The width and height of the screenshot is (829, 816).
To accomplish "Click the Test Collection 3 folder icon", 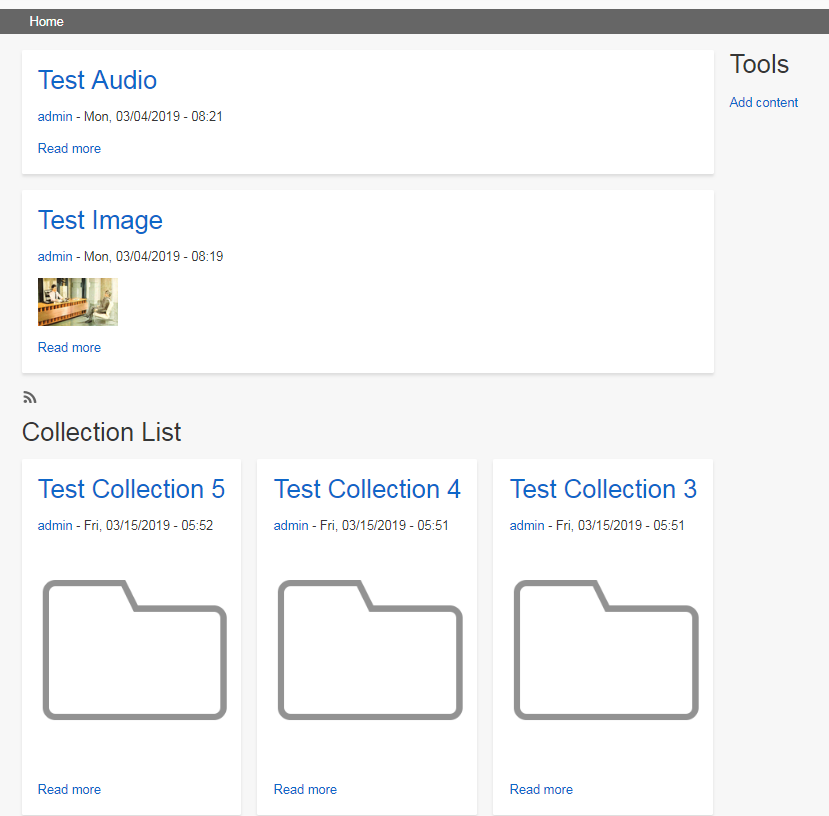I will pos(605,649).
